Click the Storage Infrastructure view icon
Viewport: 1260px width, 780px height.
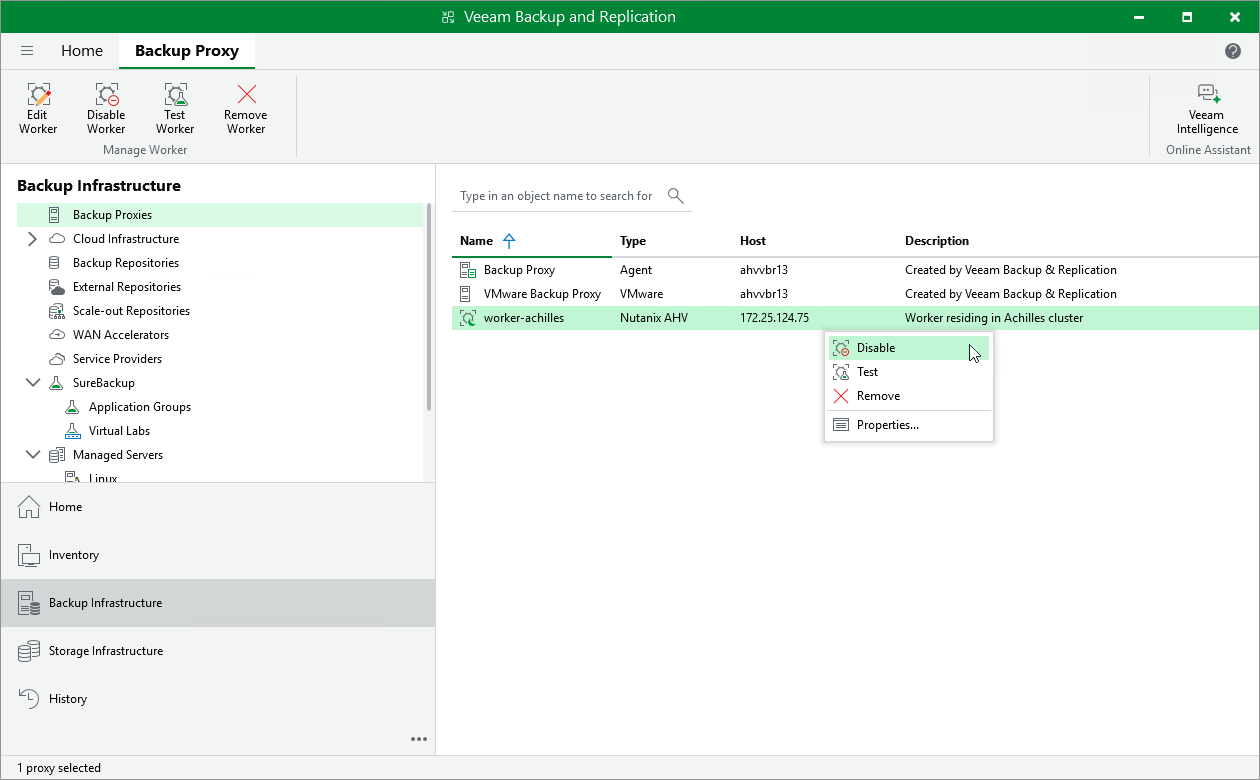coord(29,651)
